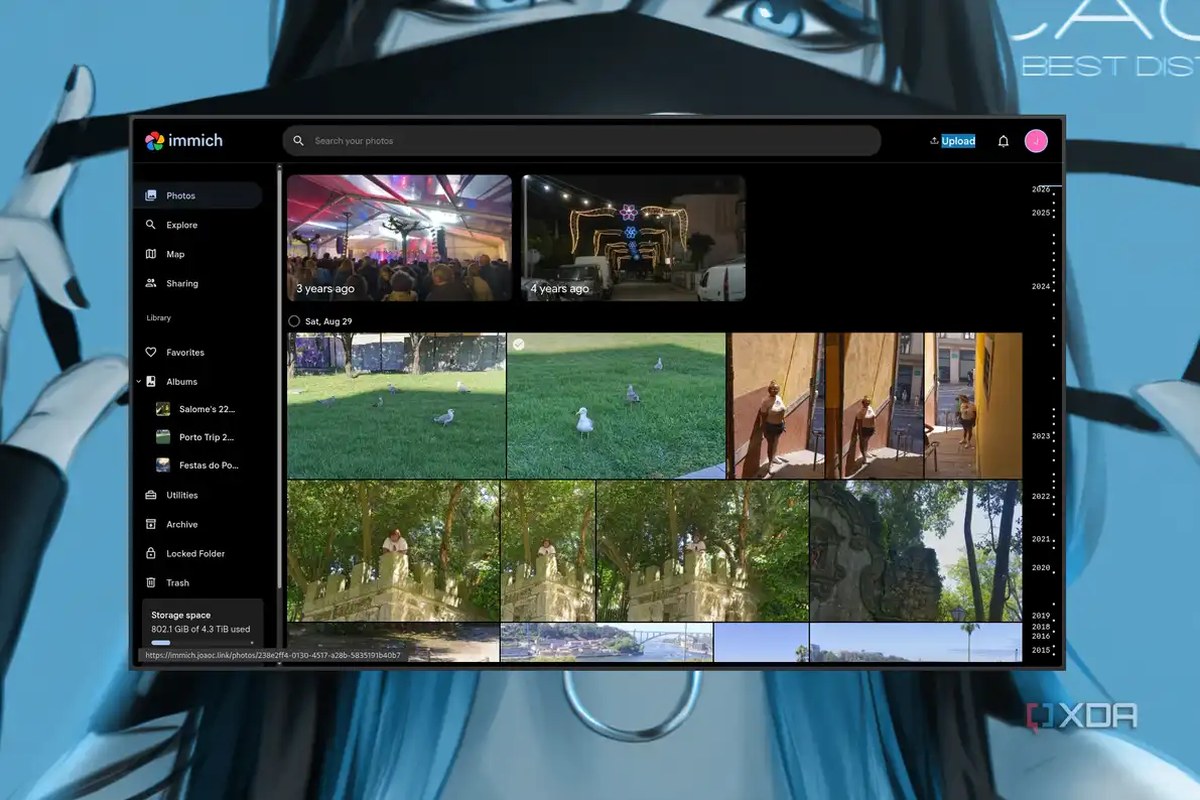Jump to 2026 on timeline
This screenshot has height=800, width=1200.
coord(1041,189)
